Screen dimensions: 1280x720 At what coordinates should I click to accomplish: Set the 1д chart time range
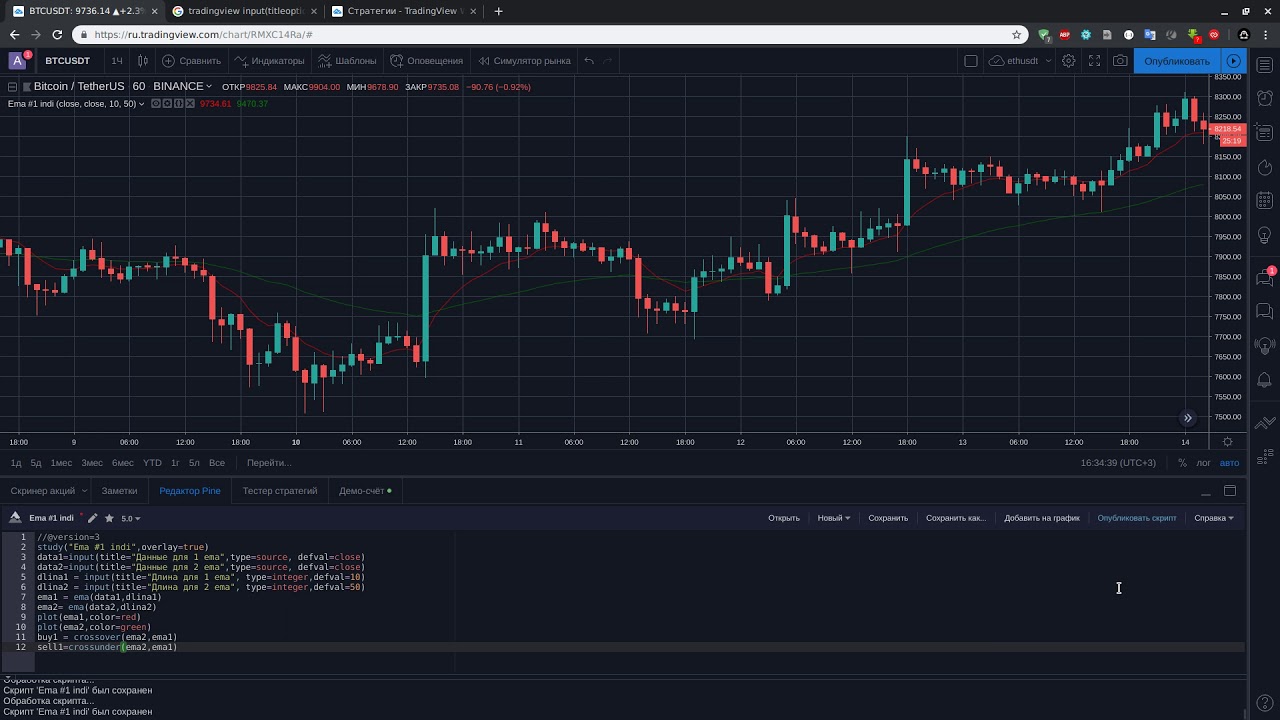tap(16, 463)
